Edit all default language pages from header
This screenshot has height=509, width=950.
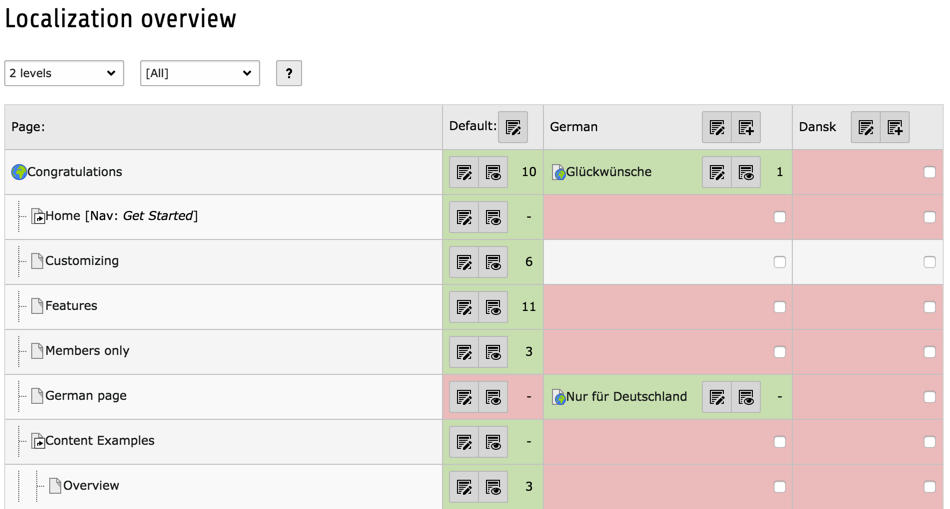point(513,127)
